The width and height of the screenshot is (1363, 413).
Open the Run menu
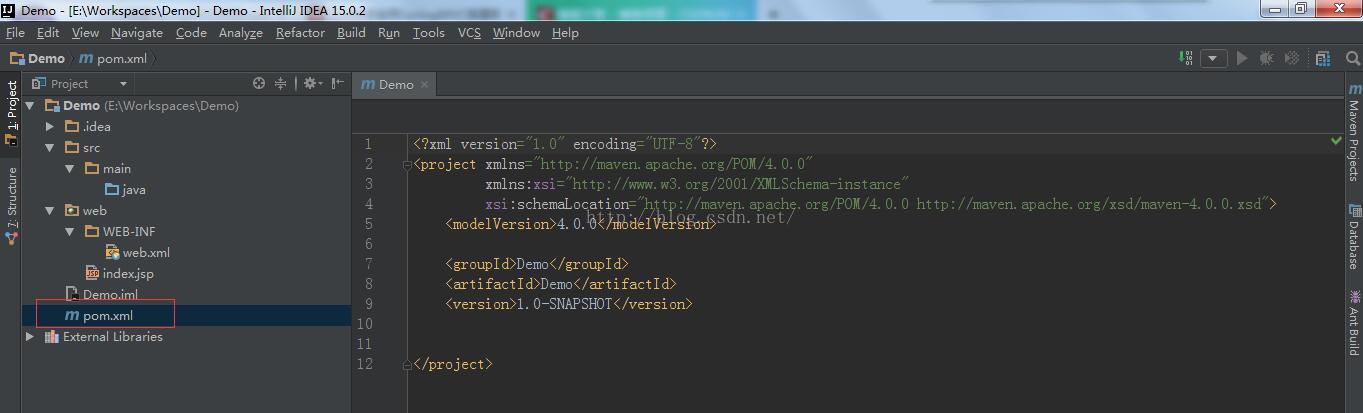389,32
